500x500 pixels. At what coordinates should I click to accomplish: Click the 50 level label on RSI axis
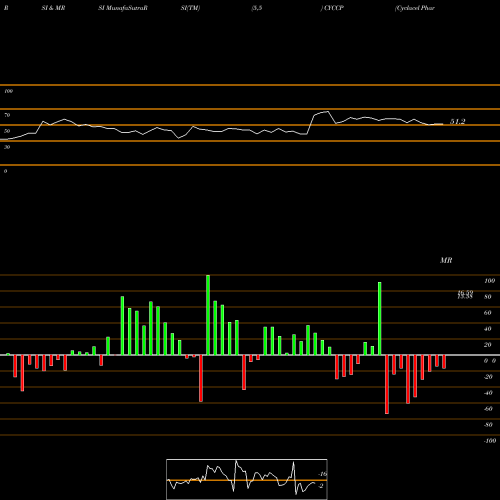coord(7,131)
